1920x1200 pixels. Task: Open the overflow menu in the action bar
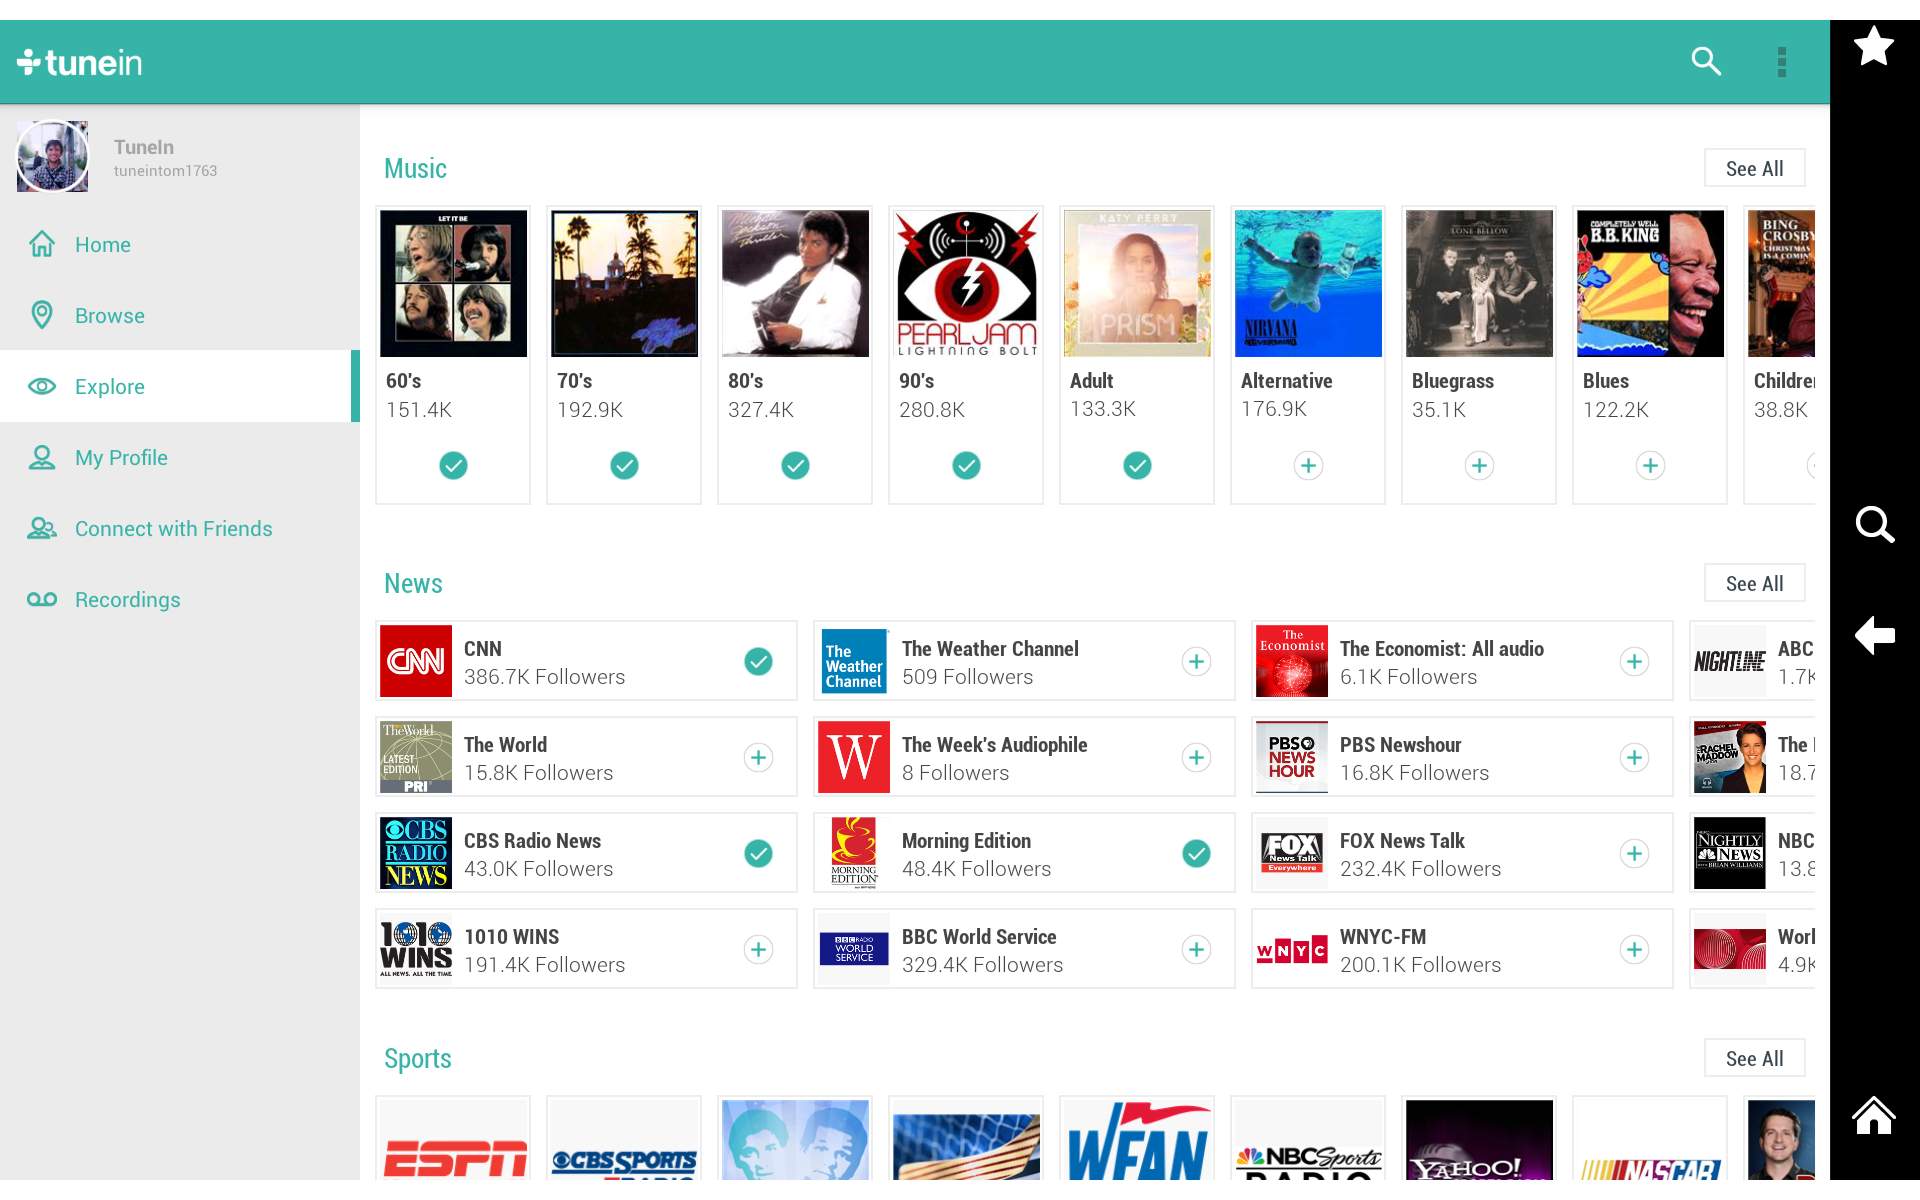[x=1782, y=61]
